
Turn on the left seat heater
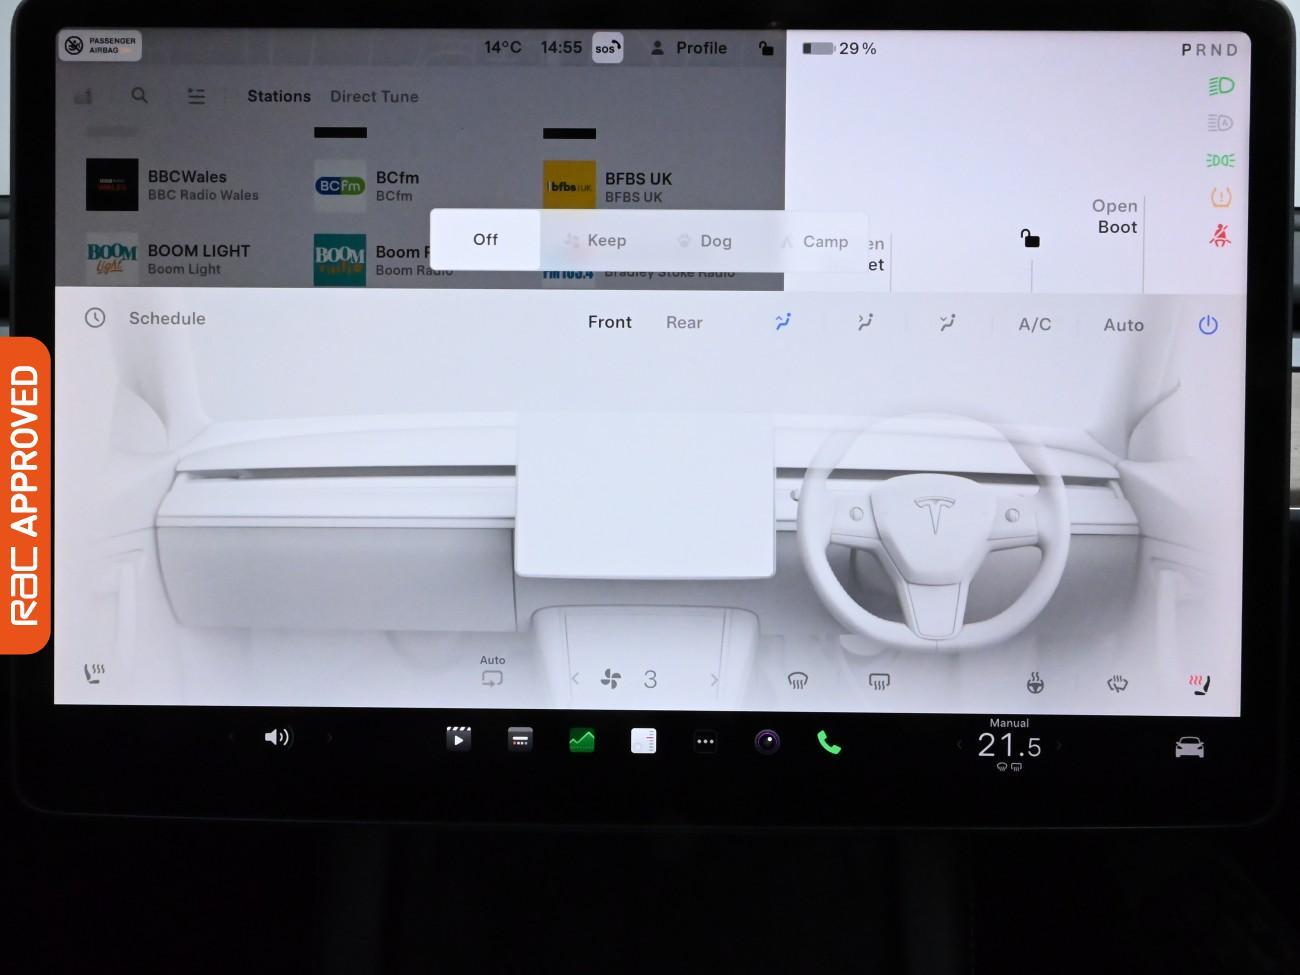click(x=96, y=672)
